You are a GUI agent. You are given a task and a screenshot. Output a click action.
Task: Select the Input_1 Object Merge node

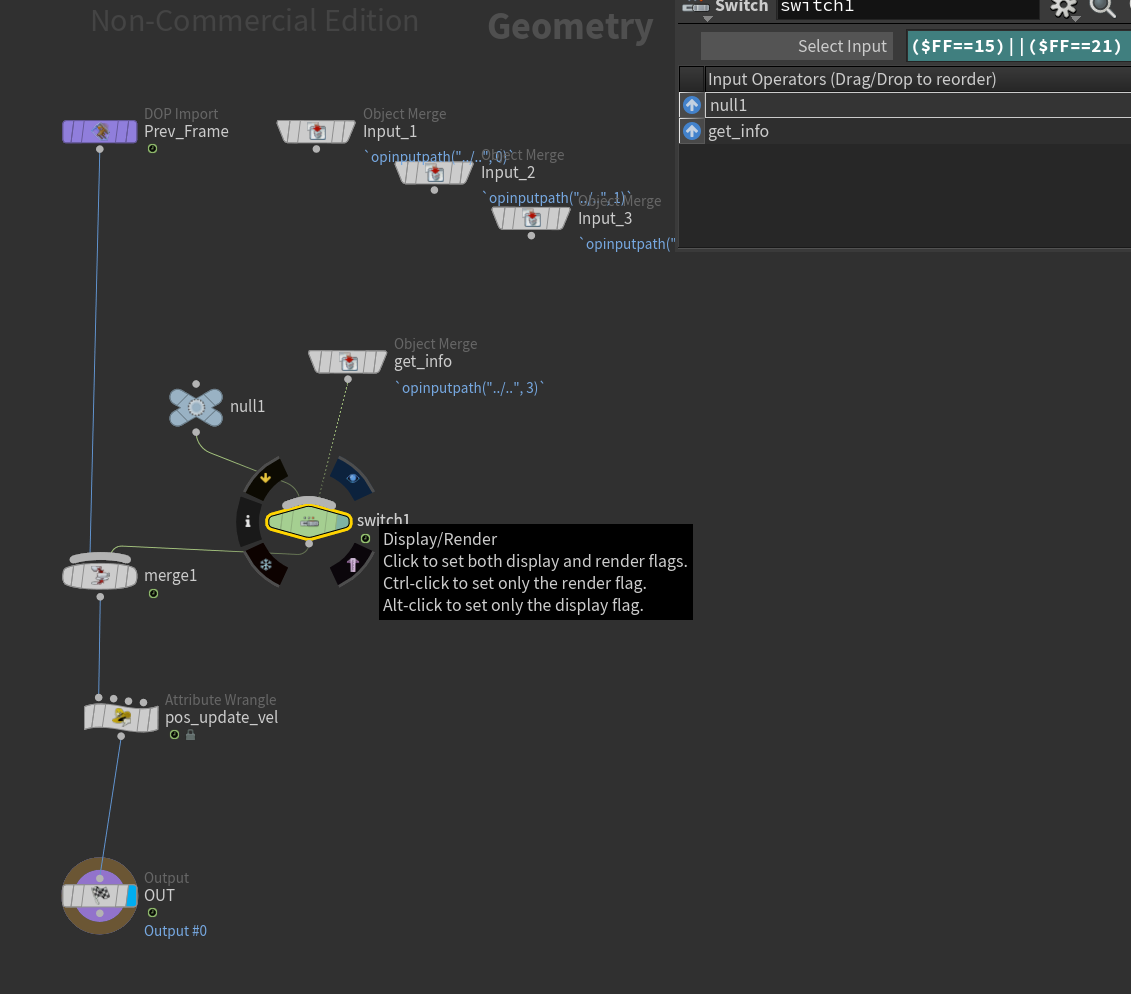[316, 131]
